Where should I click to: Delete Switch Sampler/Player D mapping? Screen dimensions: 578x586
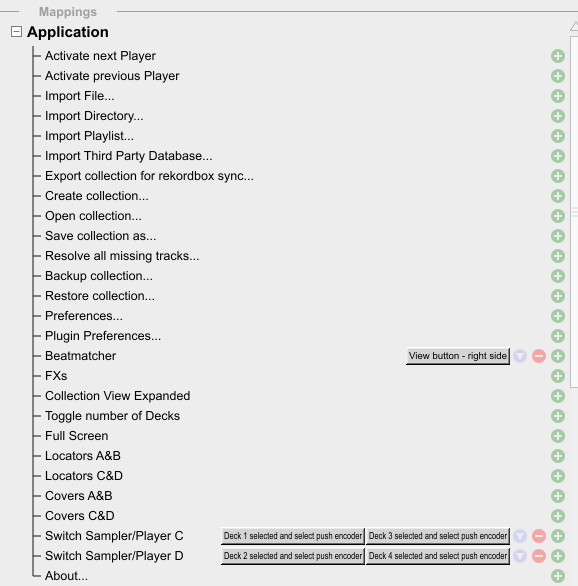(x=539, y=556)
